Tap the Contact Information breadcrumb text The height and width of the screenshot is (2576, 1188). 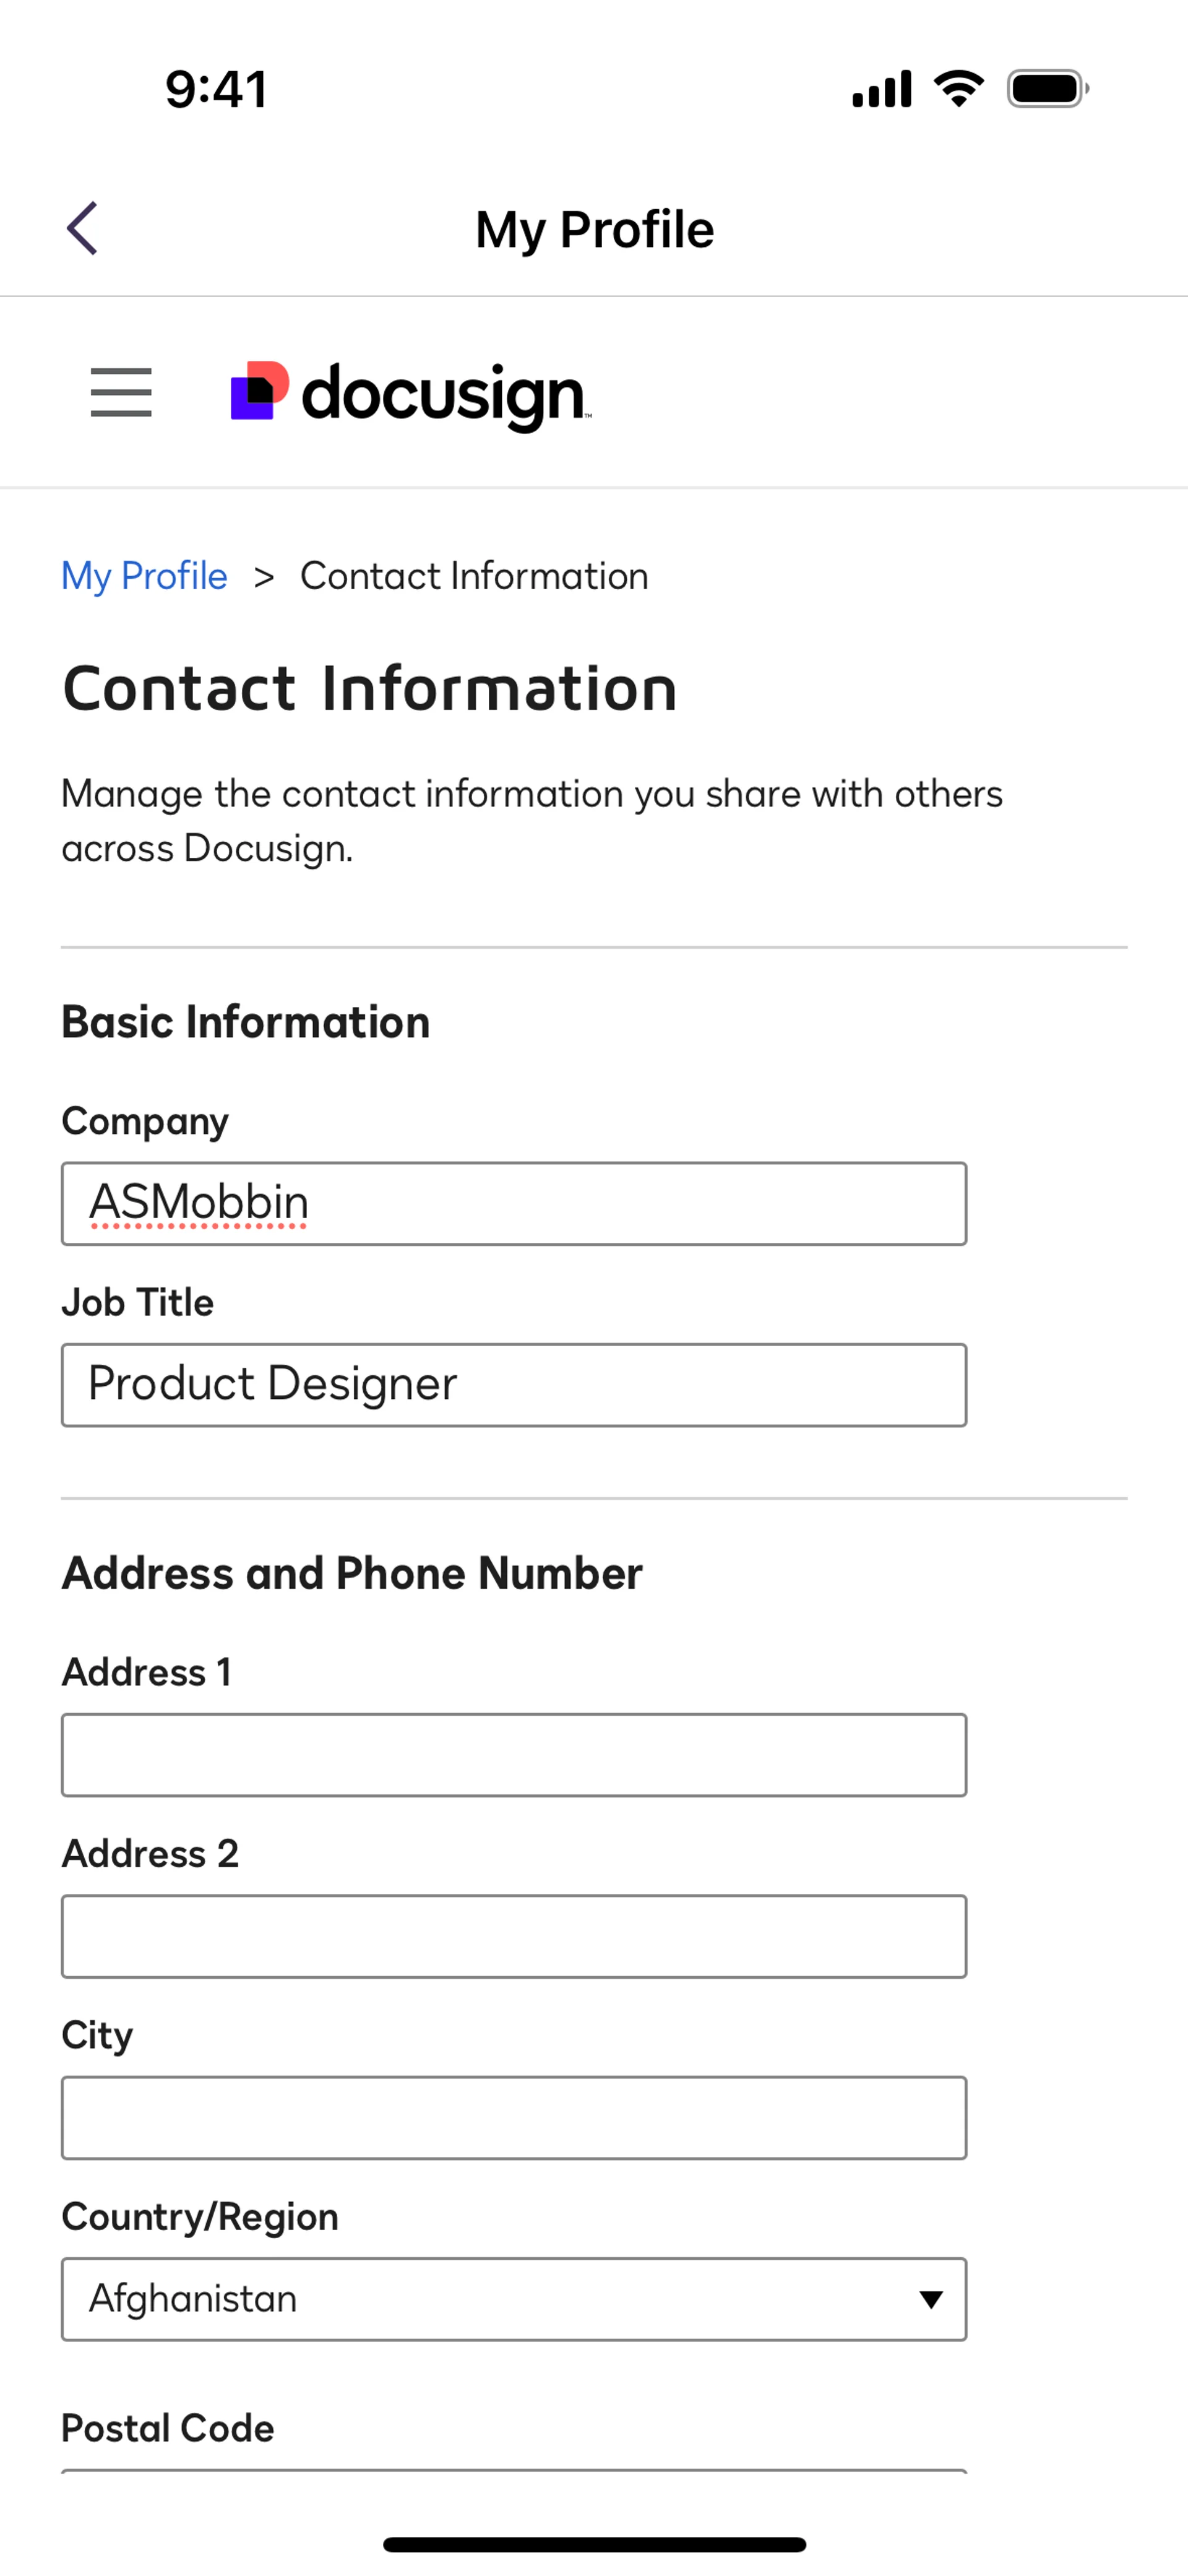474,576
